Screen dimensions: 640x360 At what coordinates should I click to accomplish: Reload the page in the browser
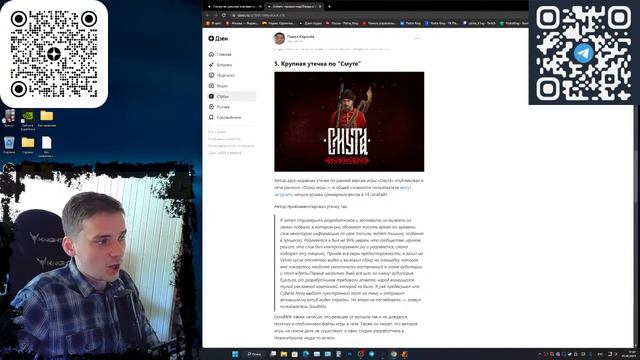[x=224, y=15]
